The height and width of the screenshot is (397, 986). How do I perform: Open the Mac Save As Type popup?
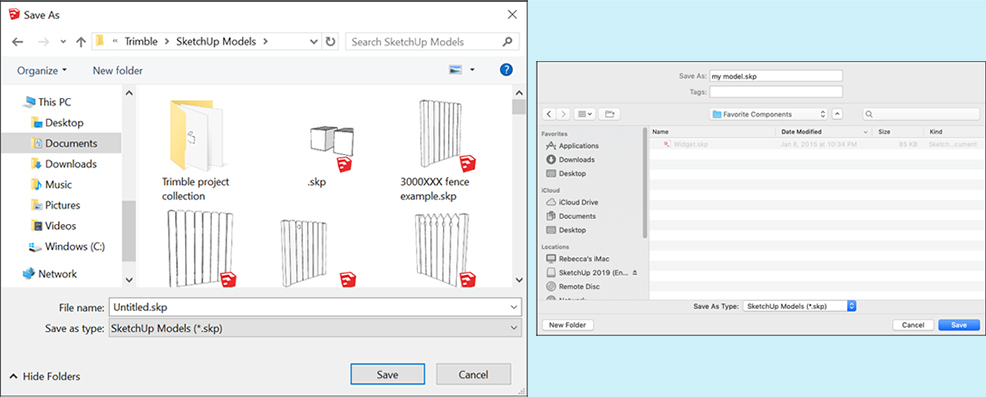click(x=799, y=306)
